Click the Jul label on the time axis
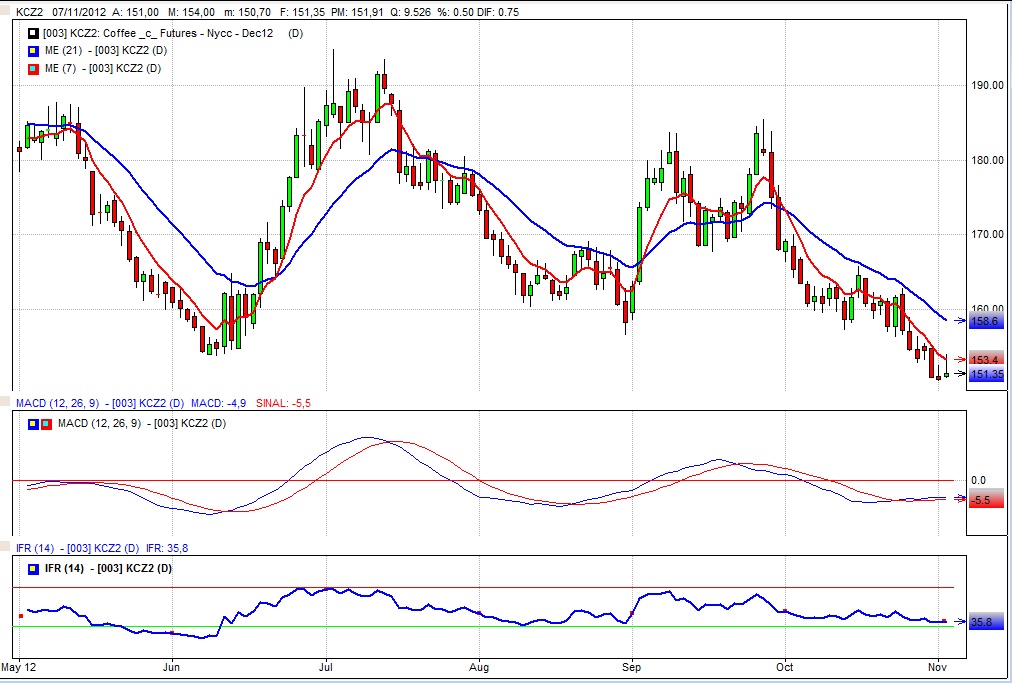Screen dimensions: 1012x683 [x=324, y=666]
